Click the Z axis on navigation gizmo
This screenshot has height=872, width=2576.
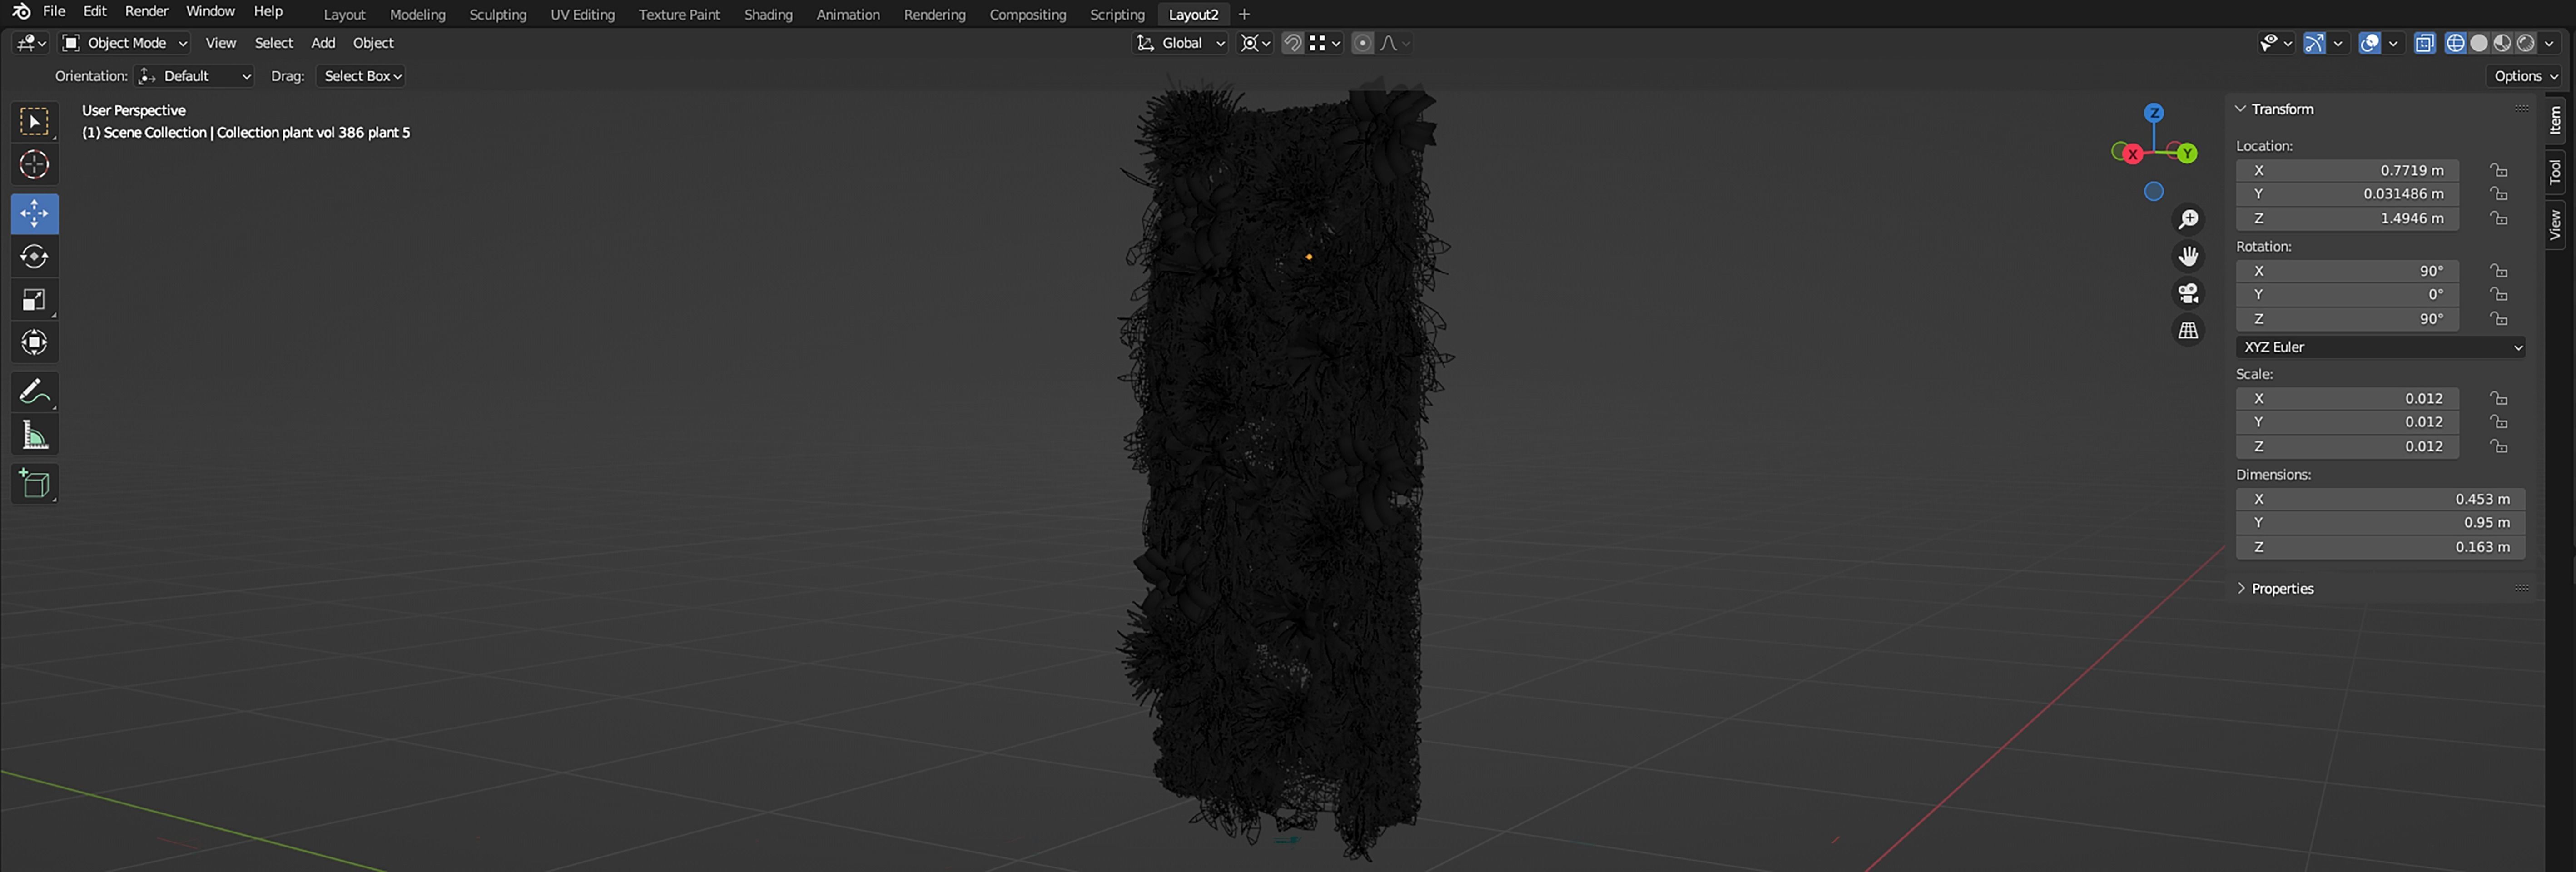coord(2154,113)
